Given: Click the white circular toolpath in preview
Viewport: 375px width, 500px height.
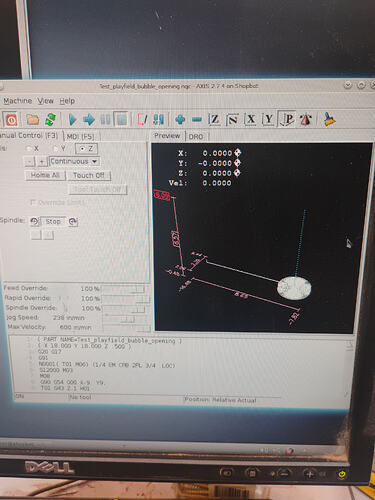Looking at the screenshot, I should [294, 287].
